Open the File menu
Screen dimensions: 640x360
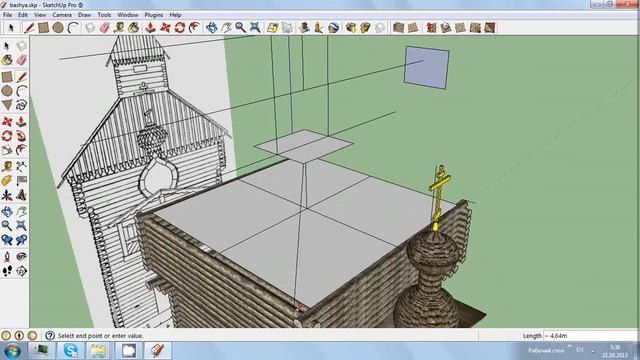tap(7, 15)
